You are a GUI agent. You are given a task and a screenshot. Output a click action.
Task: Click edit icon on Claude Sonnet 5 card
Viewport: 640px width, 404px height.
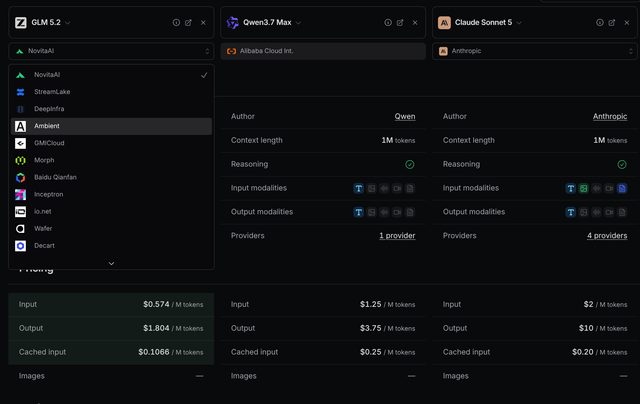point(612,22)
